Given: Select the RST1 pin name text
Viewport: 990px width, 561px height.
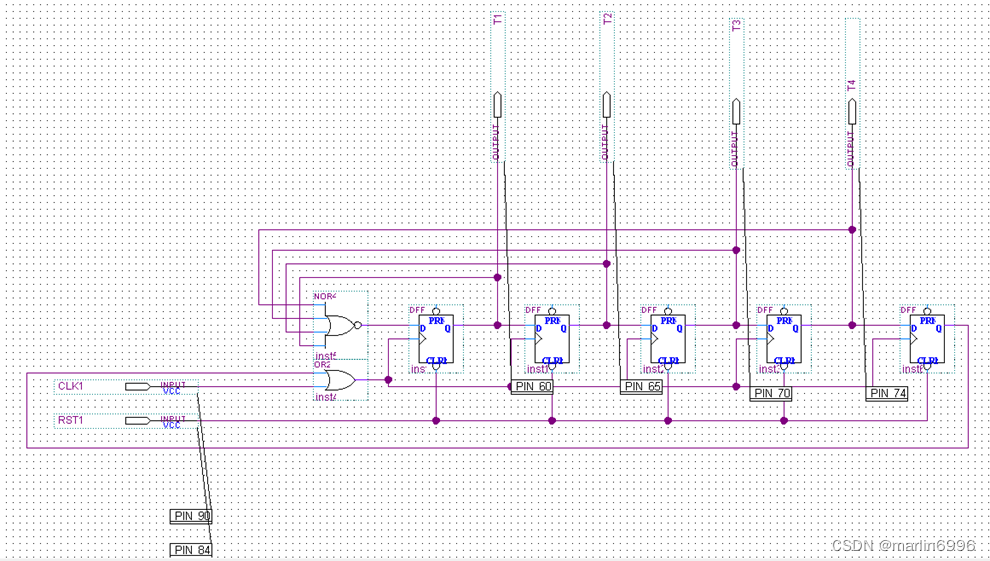Looking at the screenshot, I should (71, 420).
